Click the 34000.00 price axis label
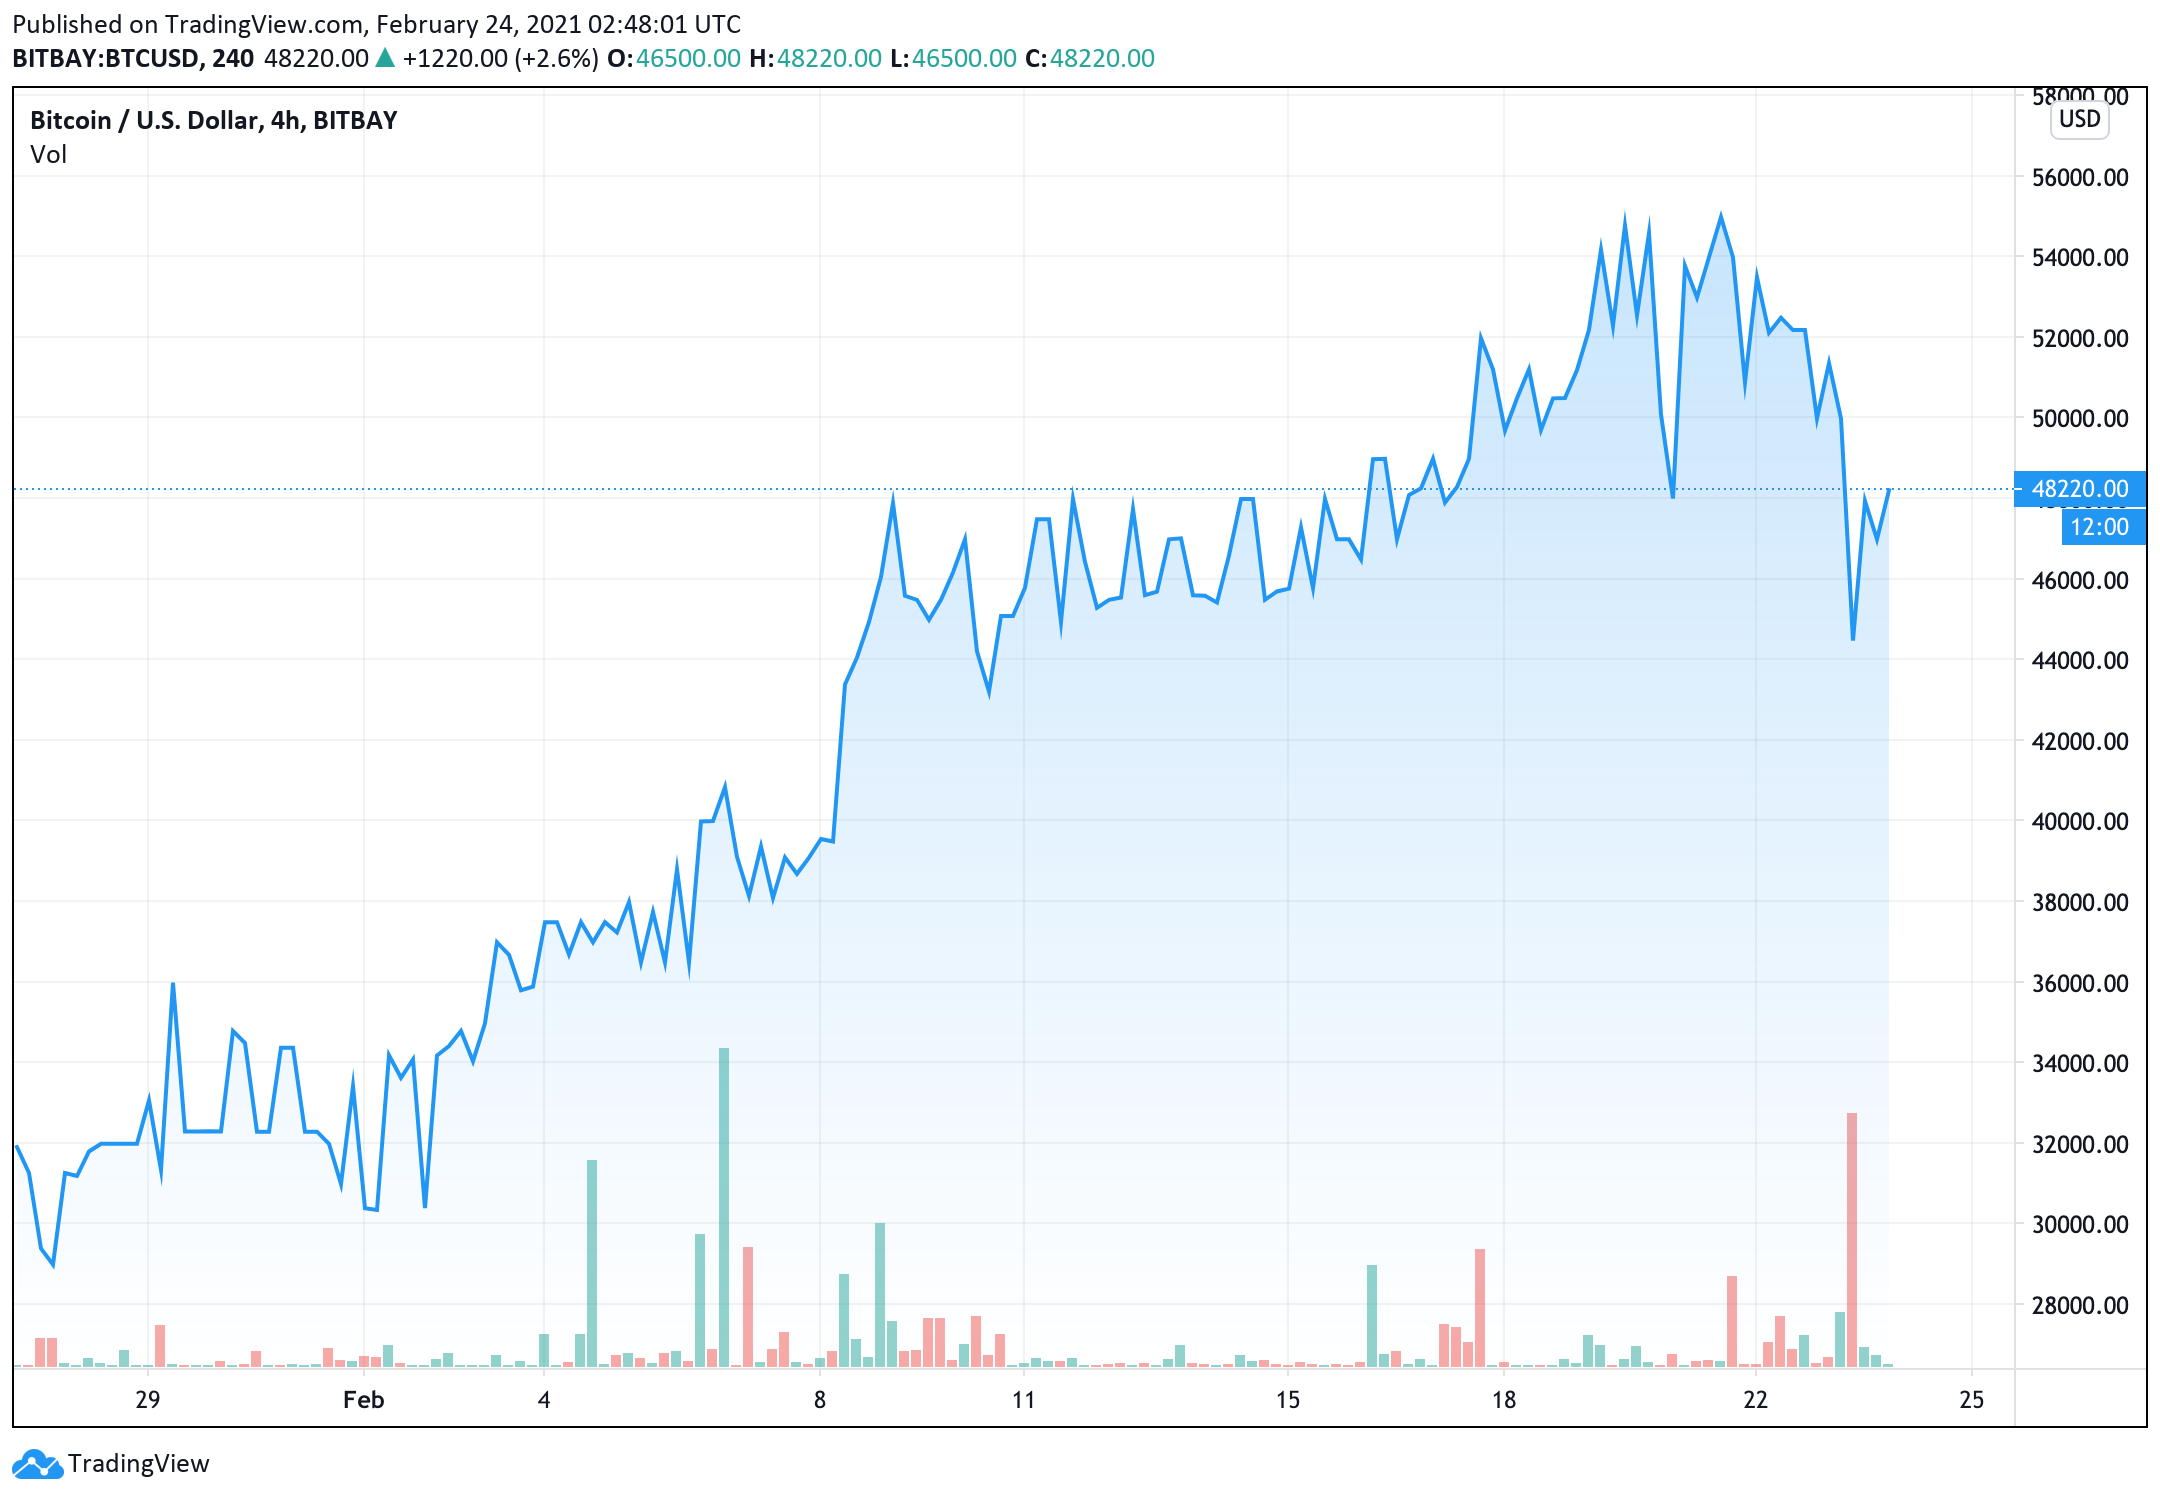The height and width of the screenshot is (1500, 2160). coord(2080,1063)
